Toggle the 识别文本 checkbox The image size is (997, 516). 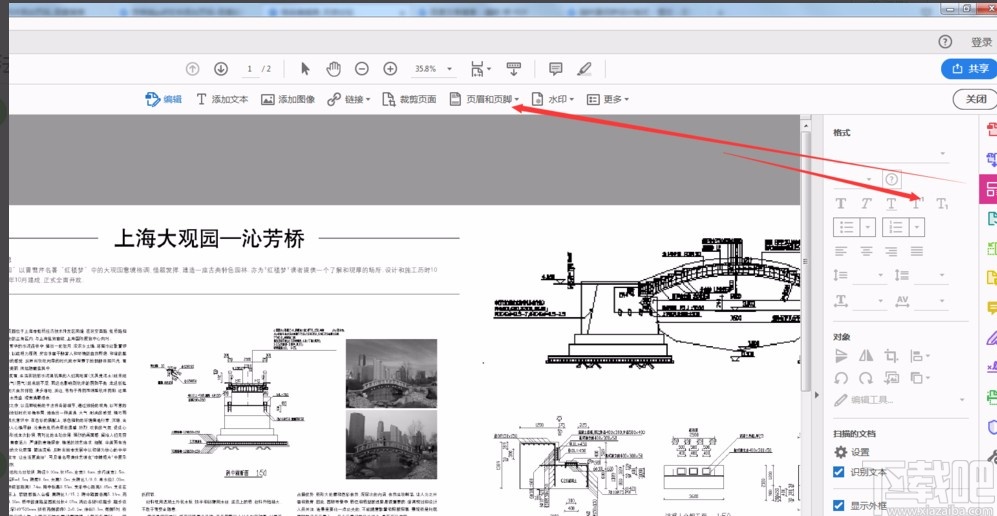pos(839,472)
